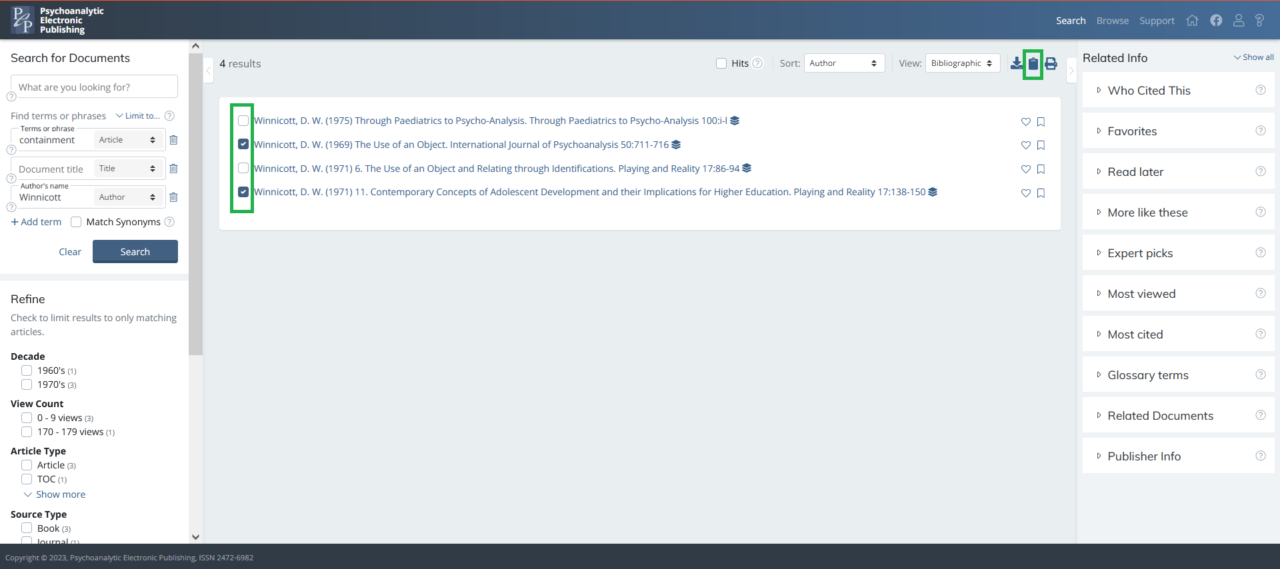Viewport: 1280px width, 569px height.
Task: Delete the containment search term row
Action: tap(173, 140)
